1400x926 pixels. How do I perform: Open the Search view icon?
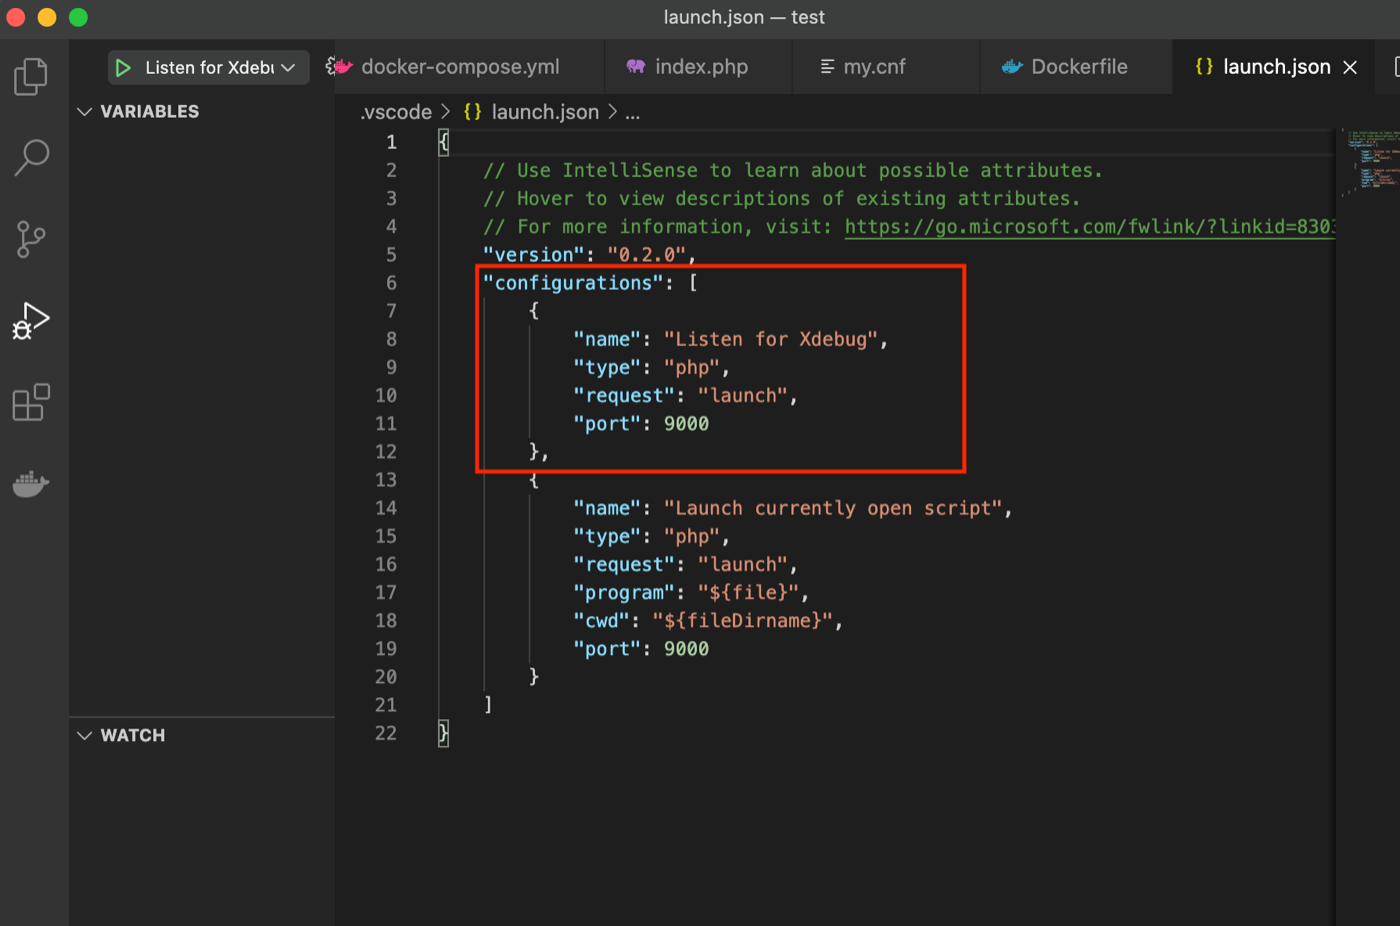pyautogui.click(x=31, y=158)
